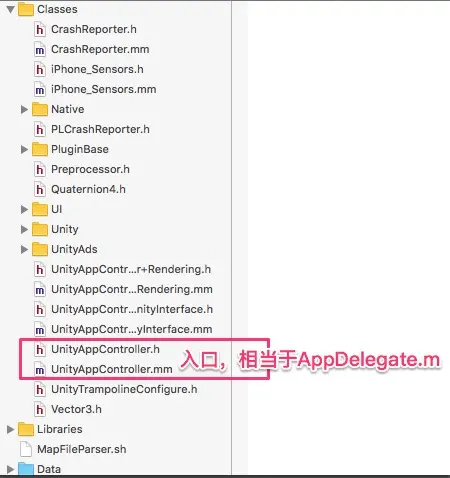450x478 pixels.
Task: Expand the Unity folder triangle
Action: pos(24,229)
